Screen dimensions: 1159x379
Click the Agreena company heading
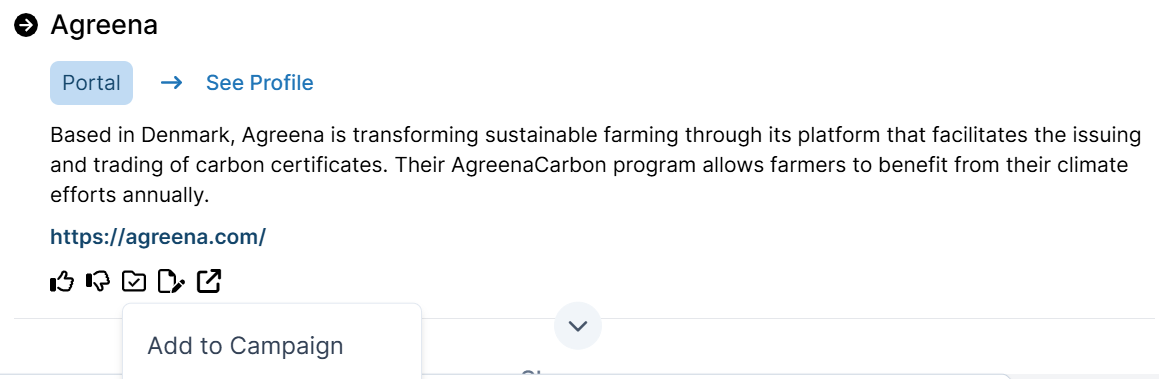(x=104, y=25)
